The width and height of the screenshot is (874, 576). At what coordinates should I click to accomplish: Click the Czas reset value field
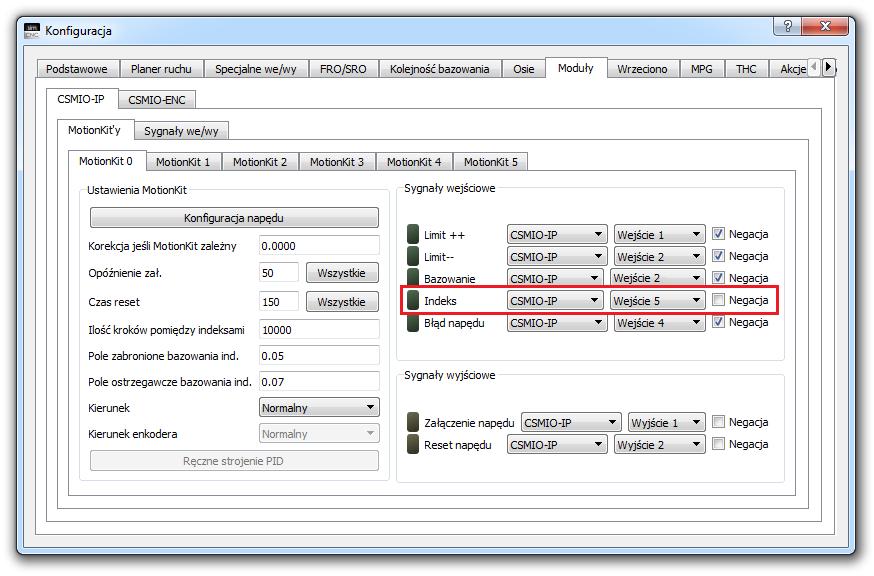click(x=278, y=302)
